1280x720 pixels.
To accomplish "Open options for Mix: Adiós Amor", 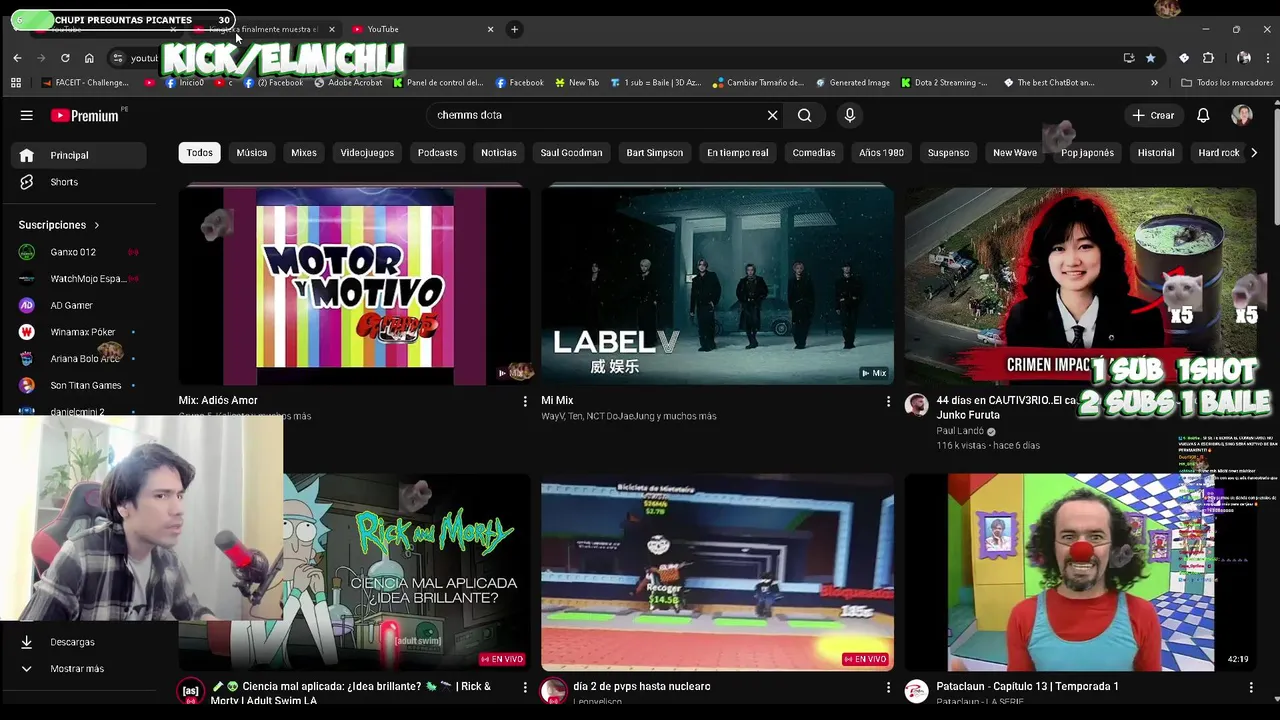I will point(525,401).
